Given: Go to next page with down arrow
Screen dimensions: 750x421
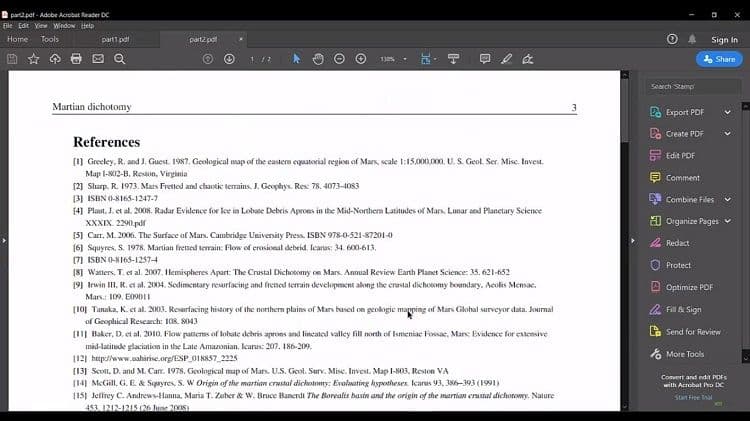Looking at the screenshot, I should 229,59.
